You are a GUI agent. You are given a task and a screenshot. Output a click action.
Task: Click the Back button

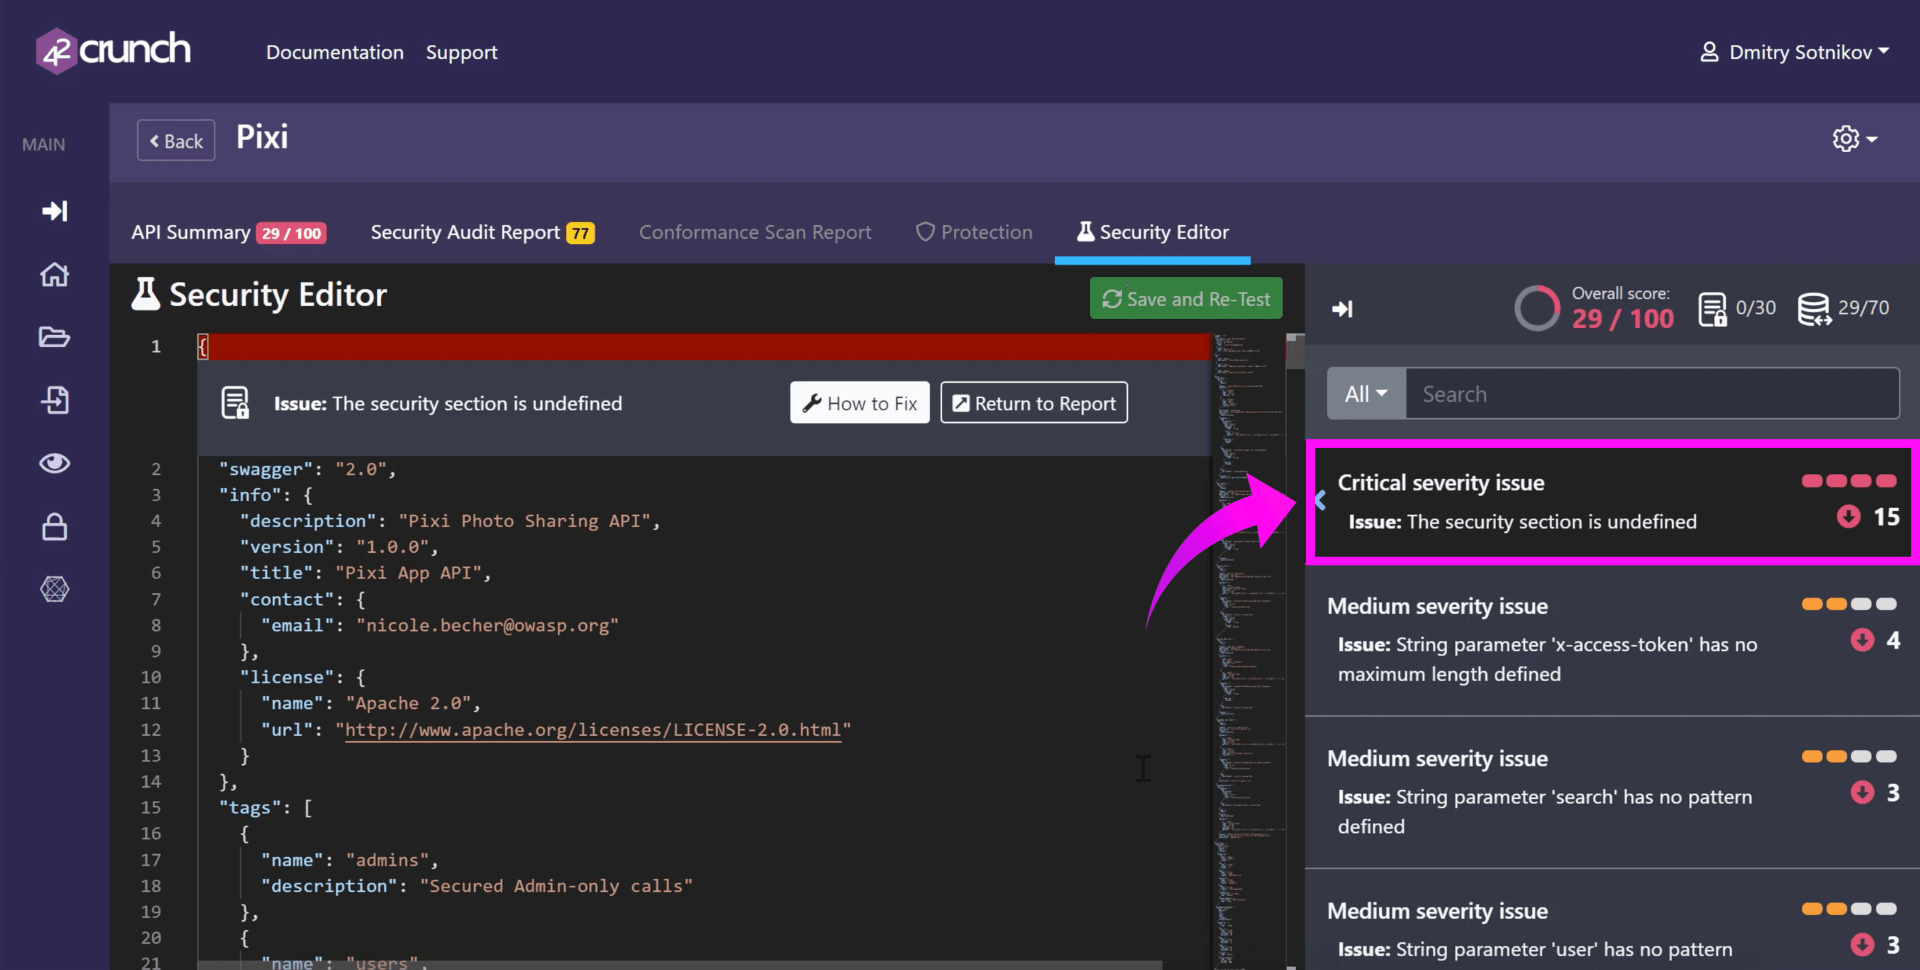[x=176, y=141]
